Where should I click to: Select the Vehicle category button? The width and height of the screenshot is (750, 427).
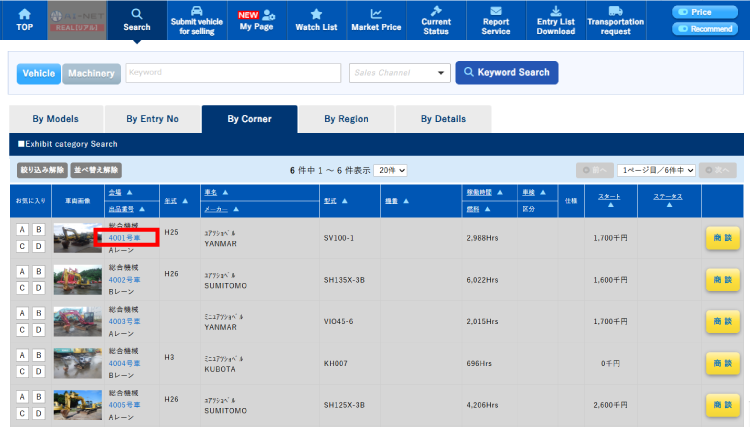(39, 74)
